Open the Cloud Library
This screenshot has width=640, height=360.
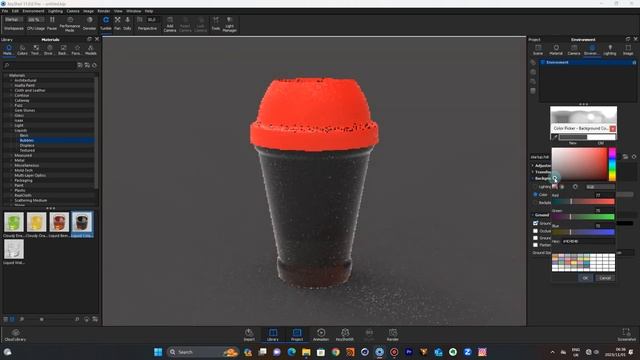[x=15, y=335]
